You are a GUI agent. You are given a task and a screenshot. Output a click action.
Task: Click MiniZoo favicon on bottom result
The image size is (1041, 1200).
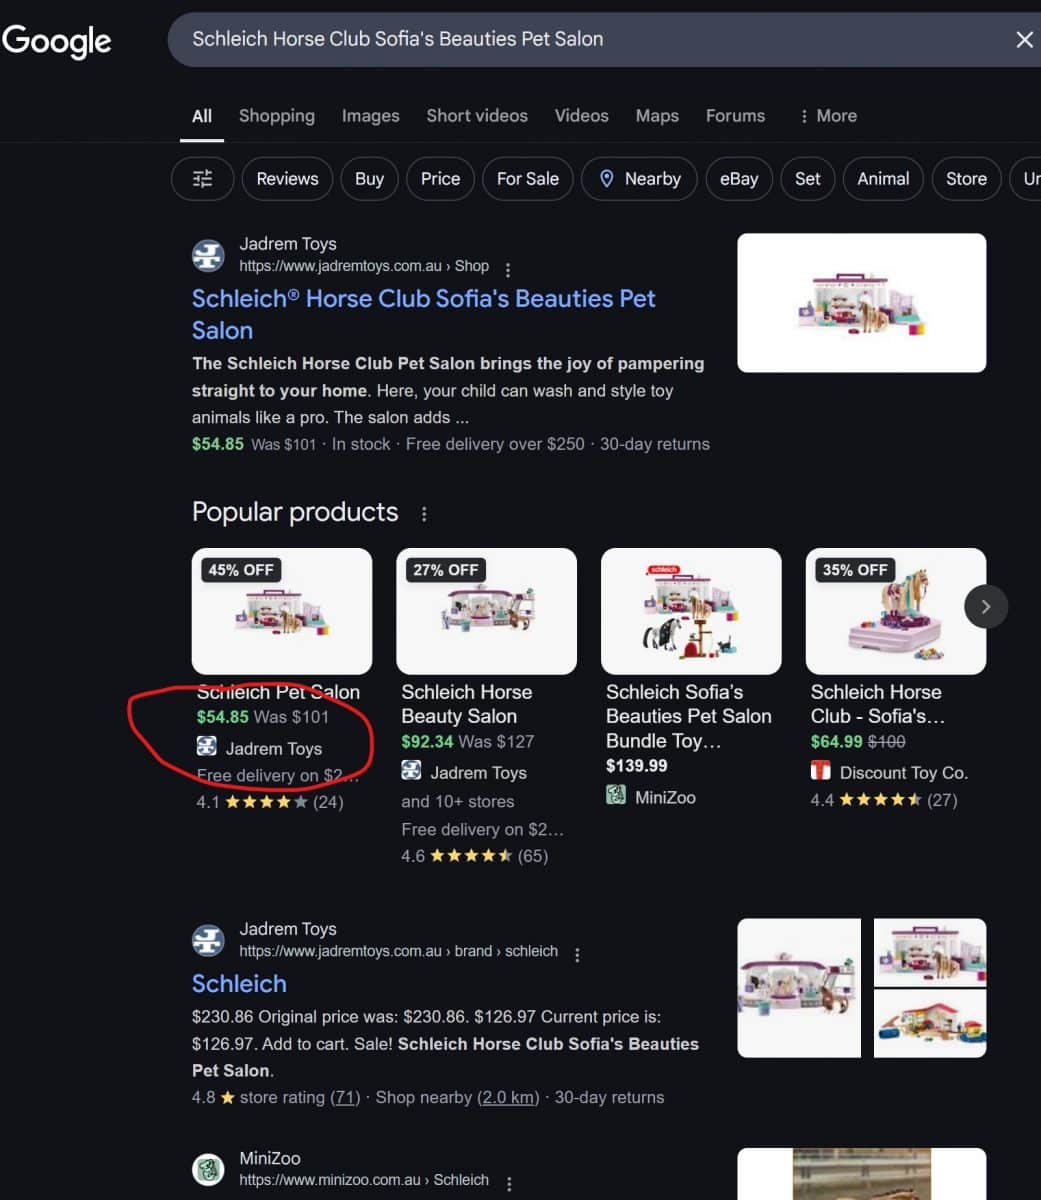tap(208, 1169)
